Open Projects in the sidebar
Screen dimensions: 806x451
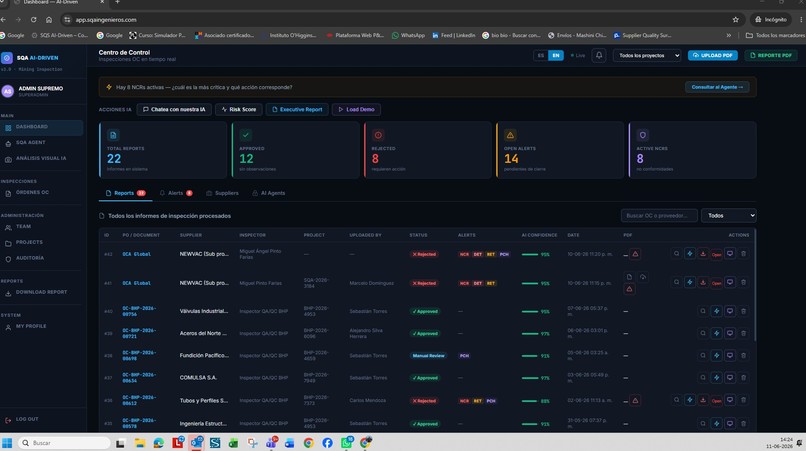[41, 243]
